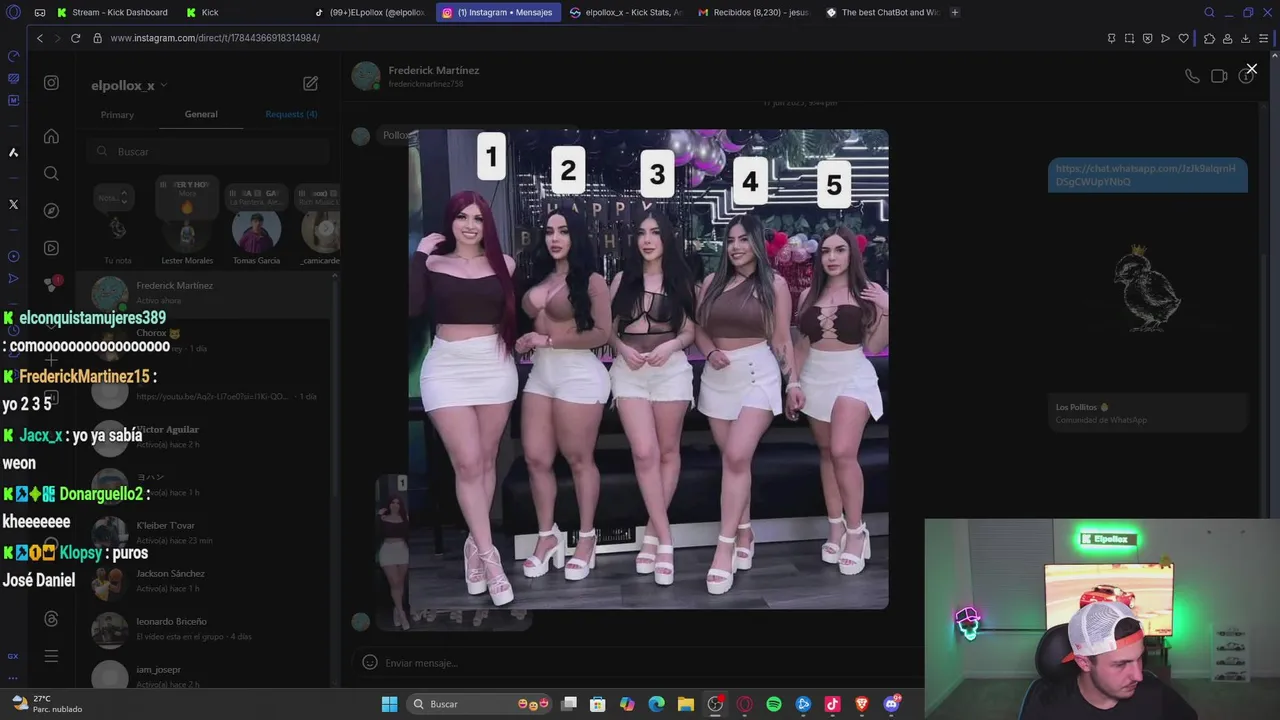Open Tomas Garcia's note avatar
The image size is (1280, 720).
click(256, 232)
